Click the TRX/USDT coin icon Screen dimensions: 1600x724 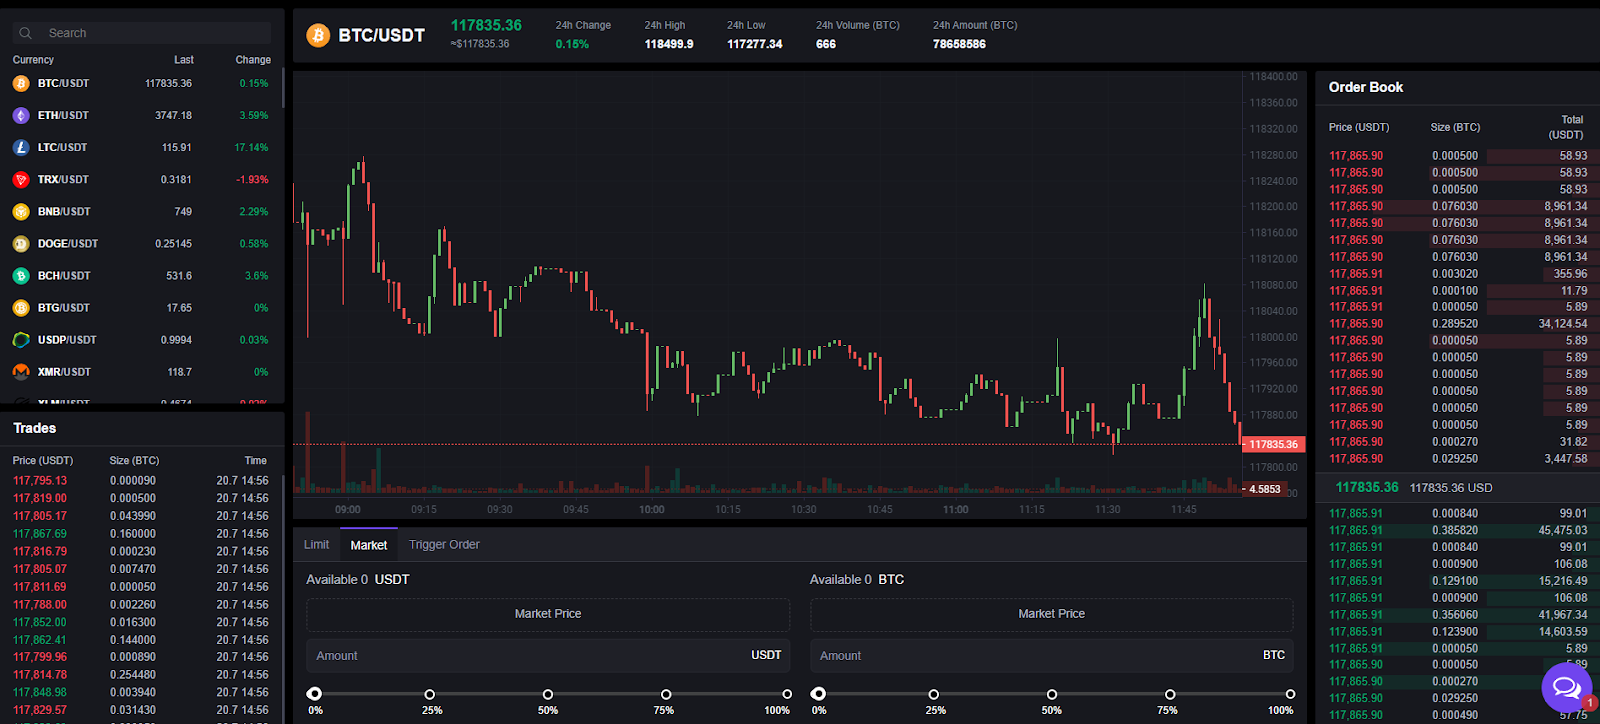[21, 180]
